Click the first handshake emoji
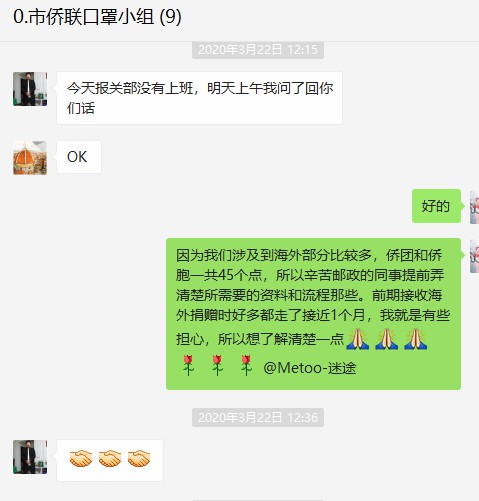This screenshot has height=501, width=479. click(x=81, y=459)
